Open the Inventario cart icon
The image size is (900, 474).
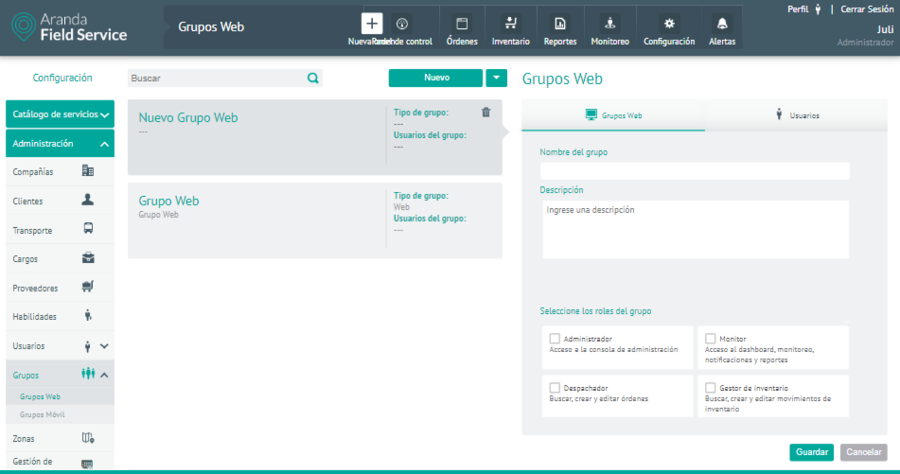510,23
